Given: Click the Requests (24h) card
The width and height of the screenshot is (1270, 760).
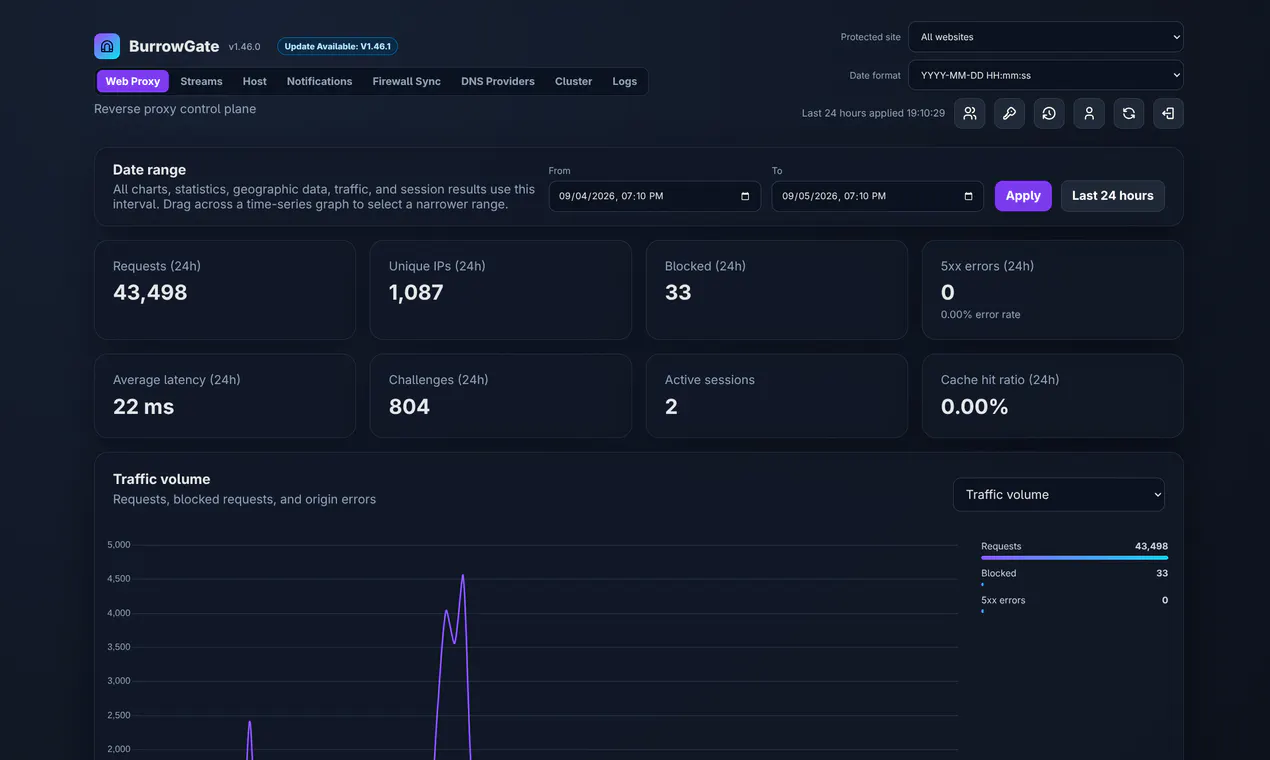Looking at the screenshot, I should tap(225, 290).
